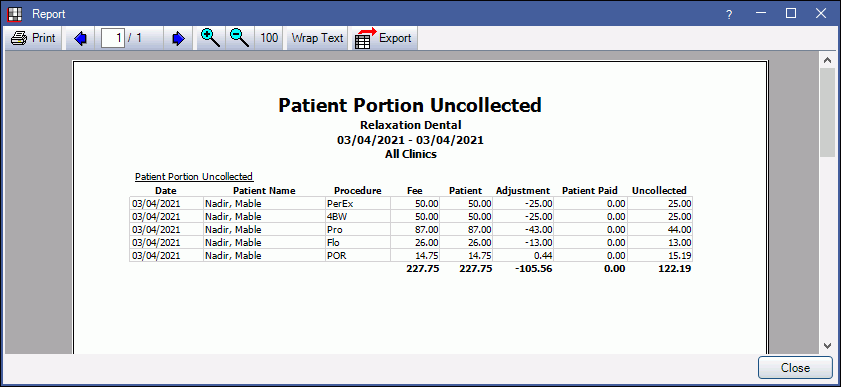The height and width of the screenshot is (387, 841).
Task: Maximize the Report window
Action: pos(791,13)
